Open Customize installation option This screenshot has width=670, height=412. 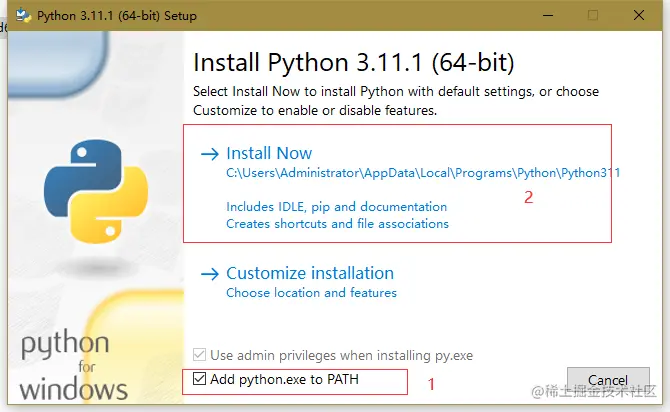click(x=310, y=273)
